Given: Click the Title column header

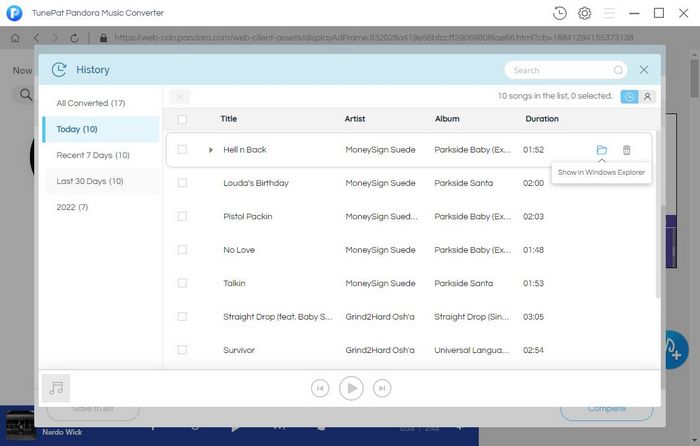Looking at the screenshot, I should coord(229,119).
